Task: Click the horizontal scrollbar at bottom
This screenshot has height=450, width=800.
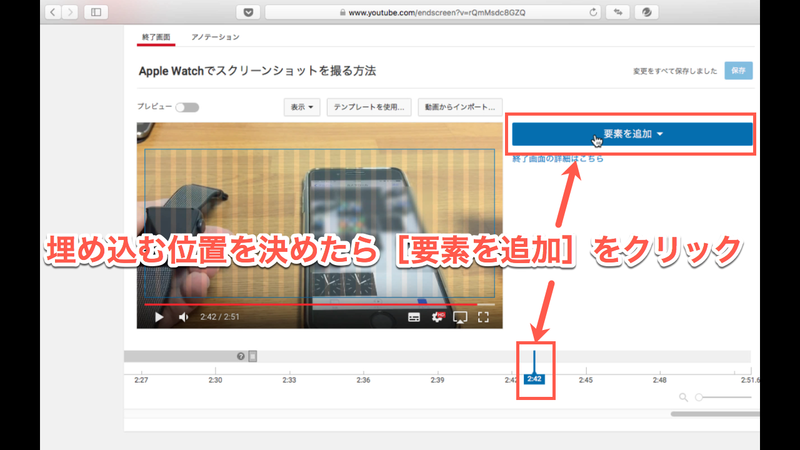Action: tap(715, 414)
